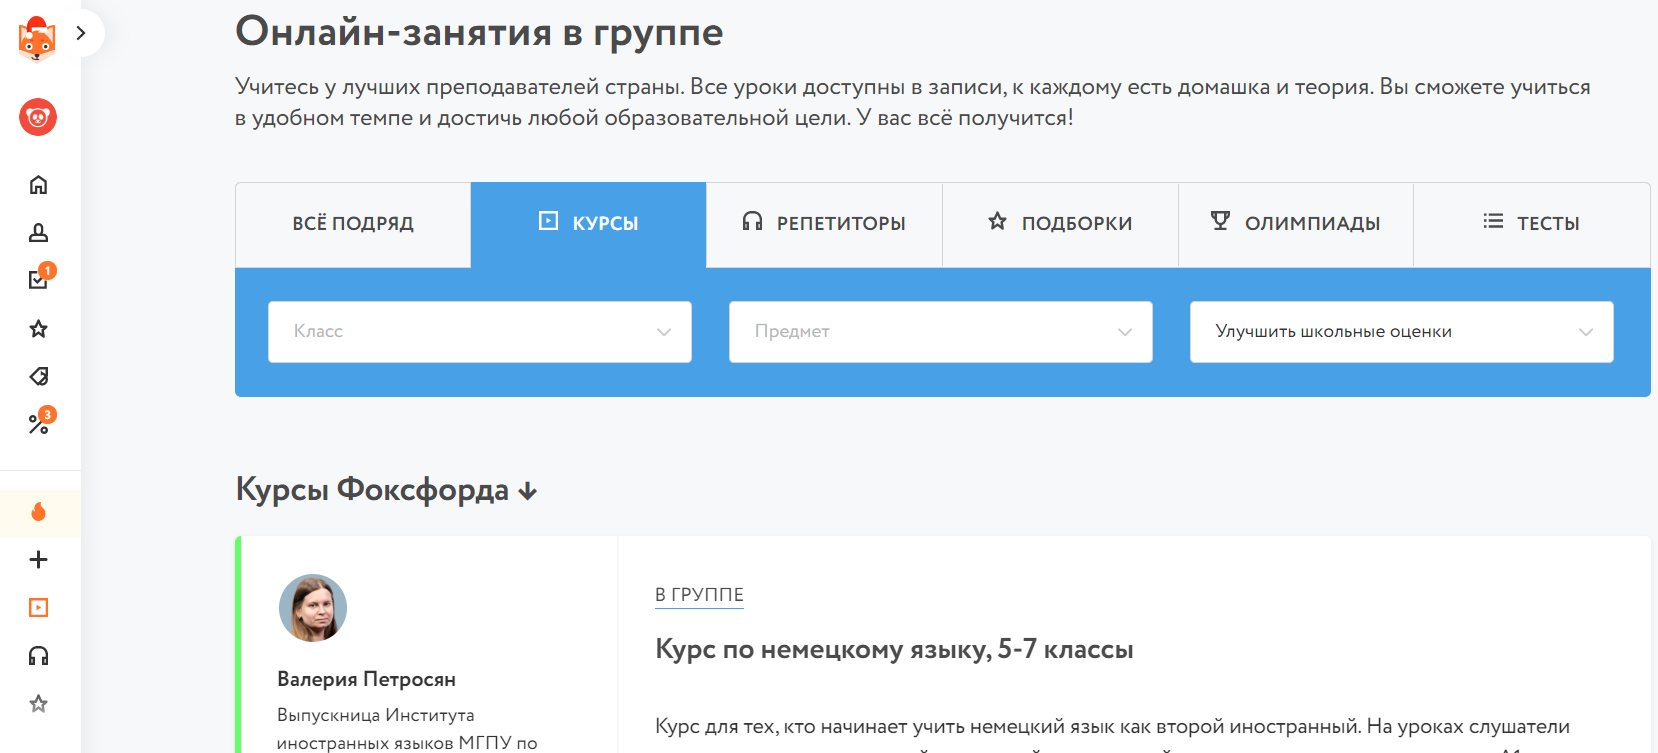Select the orange flame icon in sidebar

click(x=38, y=512)
